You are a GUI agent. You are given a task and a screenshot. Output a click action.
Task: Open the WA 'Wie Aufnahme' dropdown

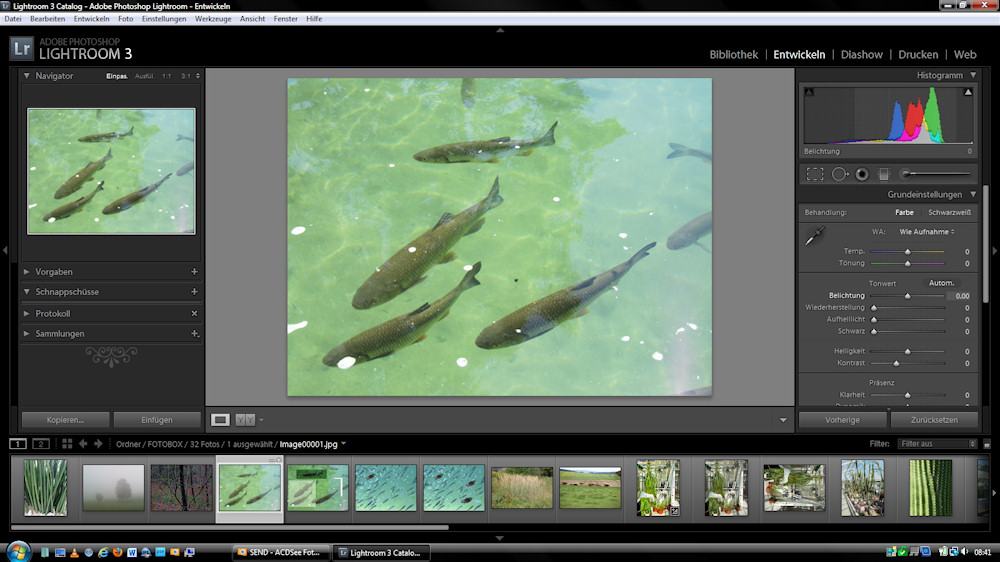click(x=926, y=231)
